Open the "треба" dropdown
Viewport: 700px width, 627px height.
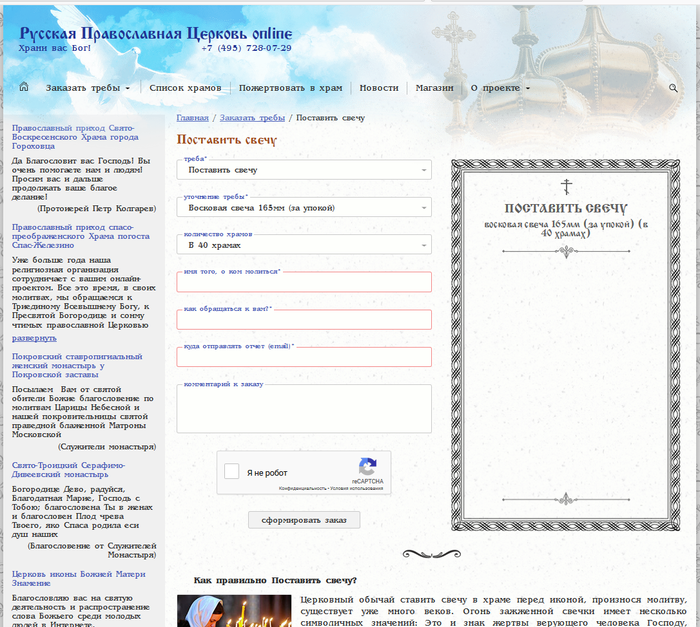click(x=304, y=170)
